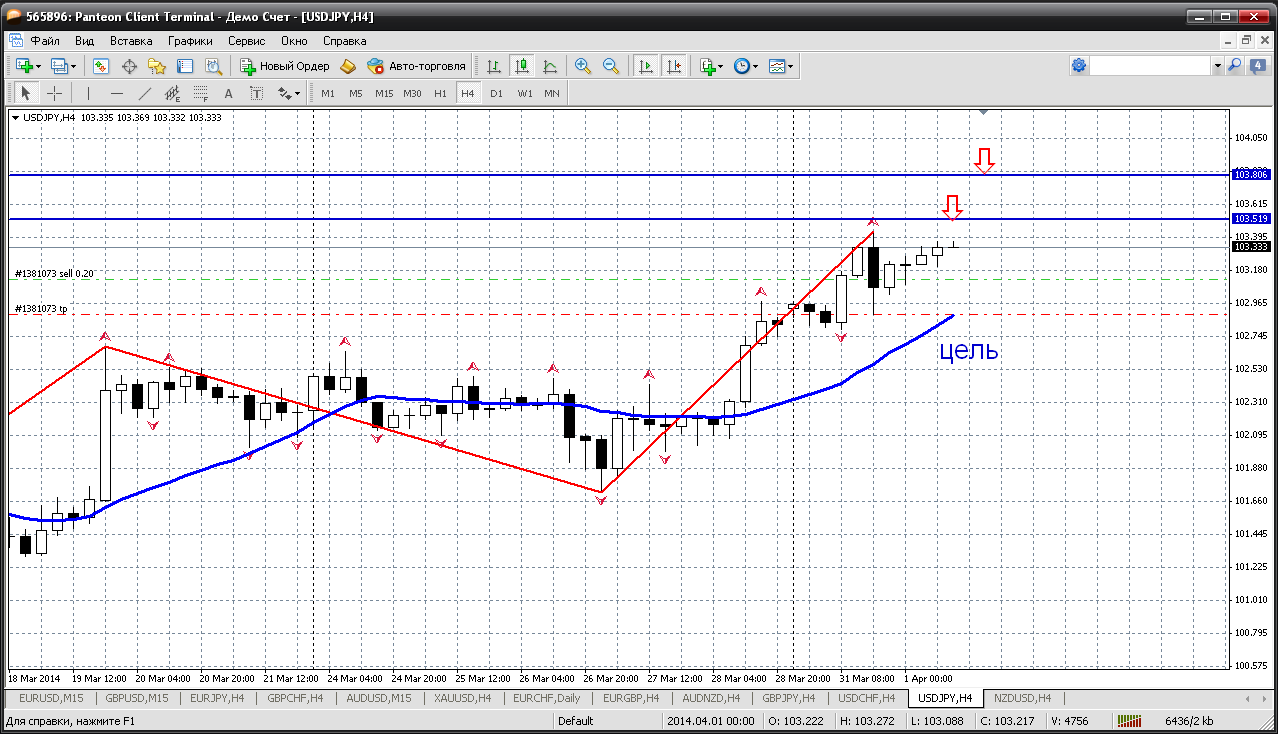Switch to EURUSD,M15 chart tab
Viewport: 1278px width, 734px height.
(x=51, y=698)
